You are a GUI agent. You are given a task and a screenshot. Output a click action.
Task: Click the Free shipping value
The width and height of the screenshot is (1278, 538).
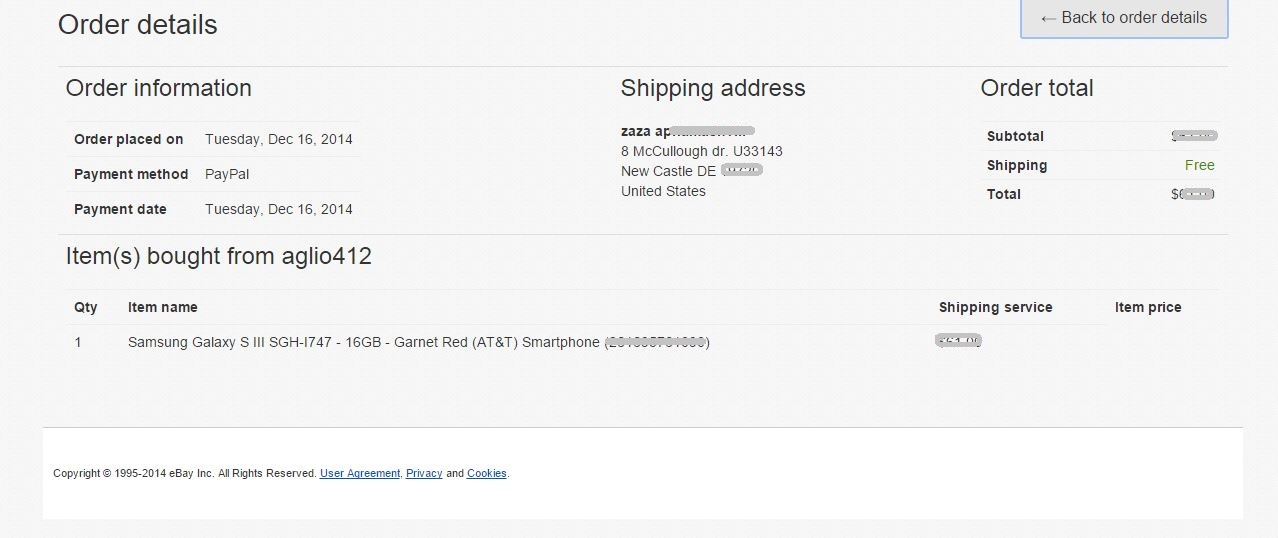click(1199, 165)
